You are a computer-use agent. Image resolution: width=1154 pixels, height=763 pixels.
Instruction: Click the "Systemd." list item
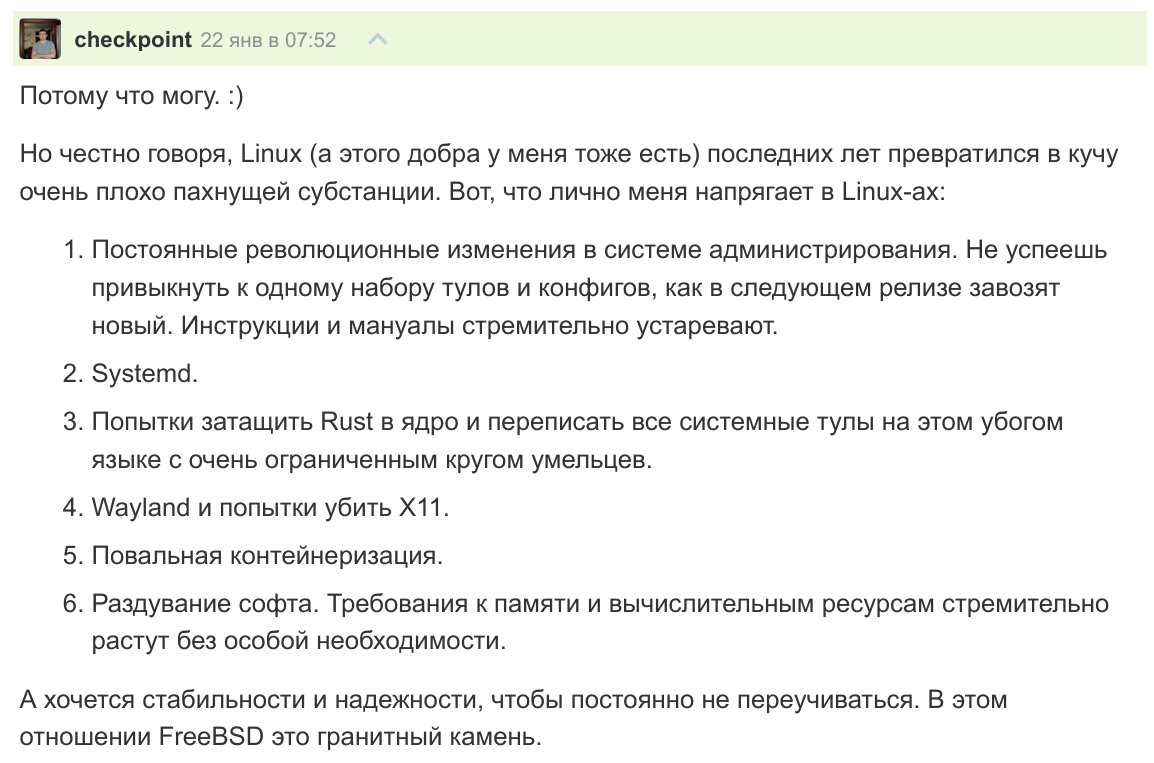[145, 373]
